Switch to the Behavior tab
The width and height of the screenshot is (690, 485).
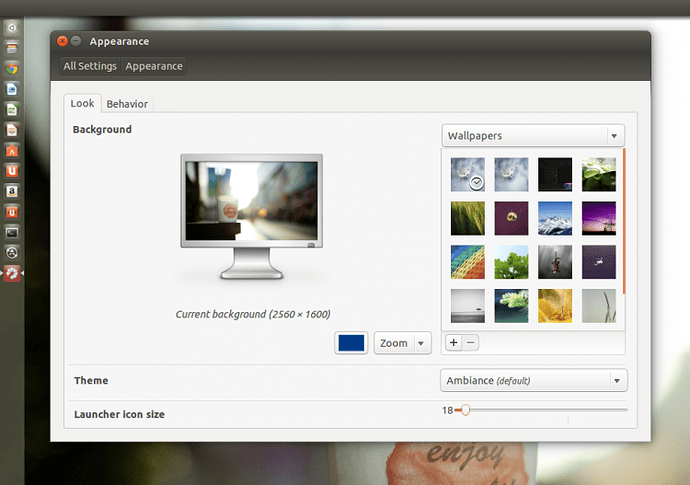tap(127, 104)
